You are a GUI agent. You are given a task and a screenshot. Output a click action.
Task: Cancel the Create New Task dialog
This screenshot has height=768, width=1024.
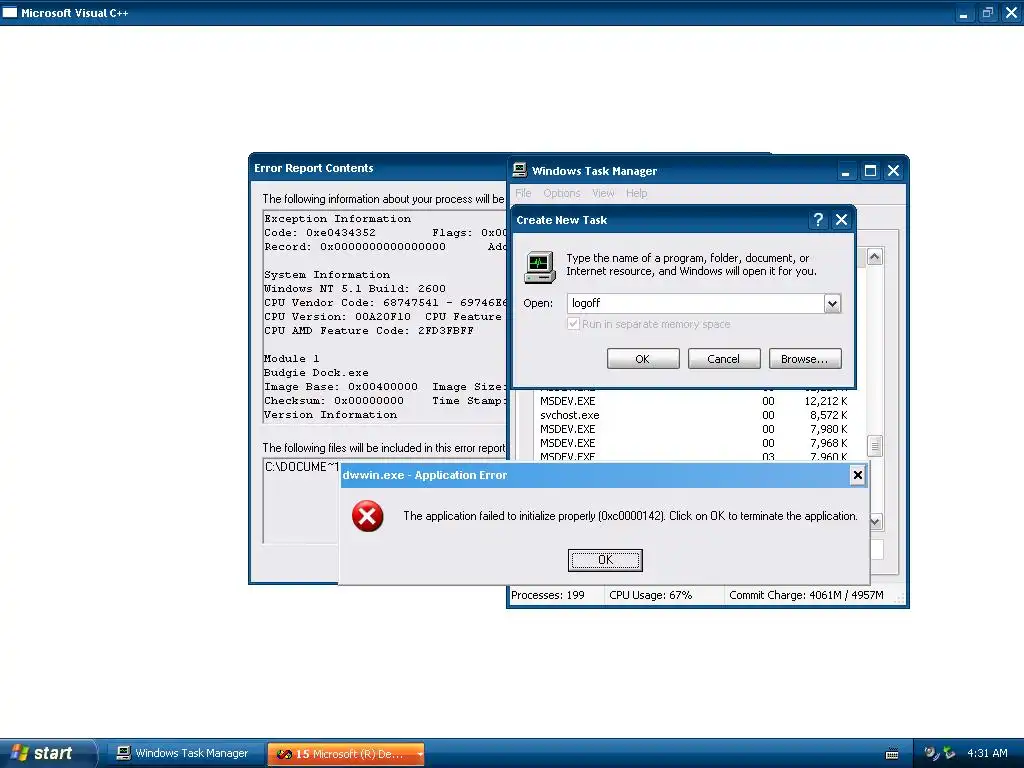724,359
